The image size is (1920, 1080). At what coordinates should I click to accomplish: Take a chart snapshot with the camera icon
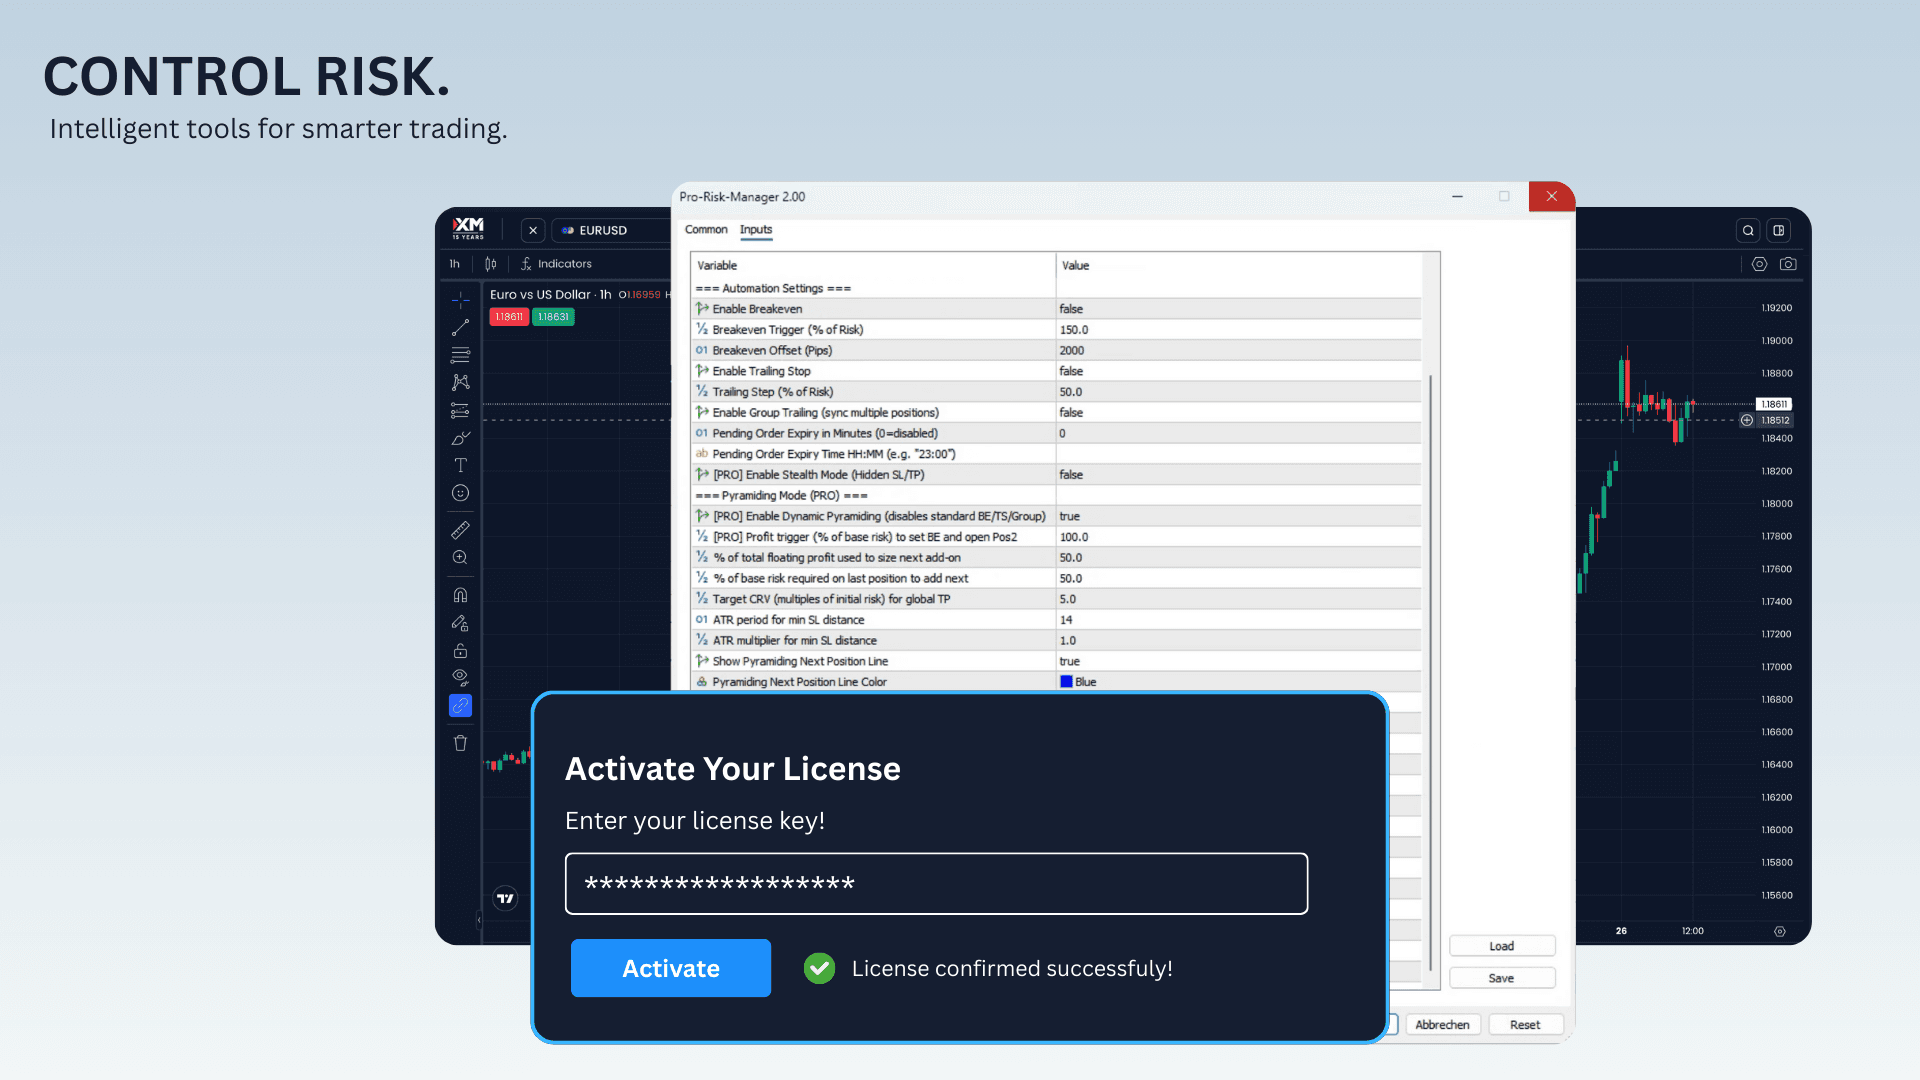pyautogui.click(x=1788, y=264)
